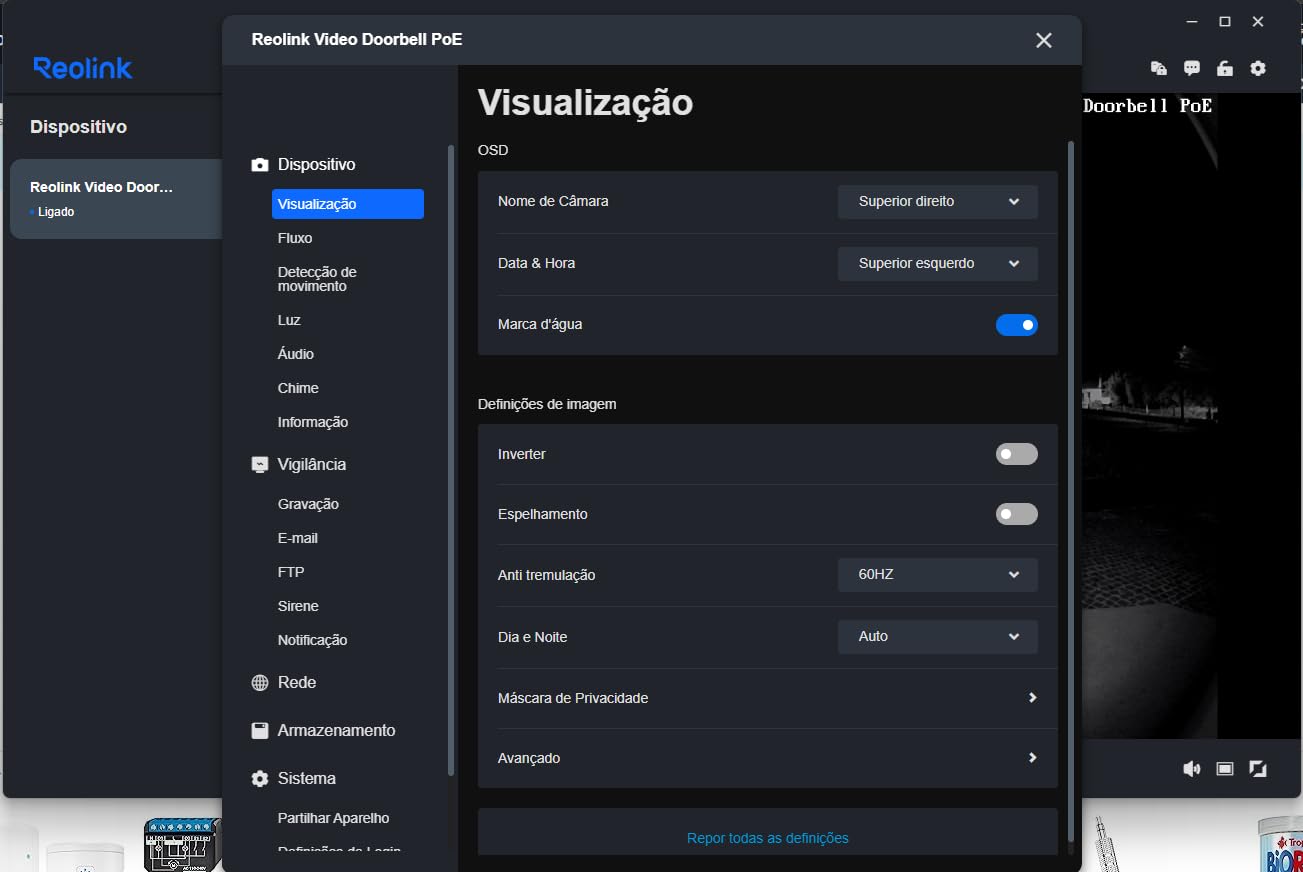
Task: Click the Marca d'água label
Action: (x=540, y=325)
